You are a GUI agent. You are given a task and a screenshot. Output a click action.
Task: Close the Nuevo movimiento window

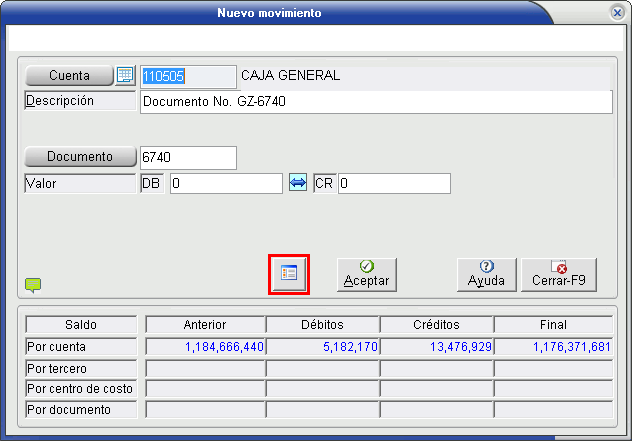click(x=617, y=13)
